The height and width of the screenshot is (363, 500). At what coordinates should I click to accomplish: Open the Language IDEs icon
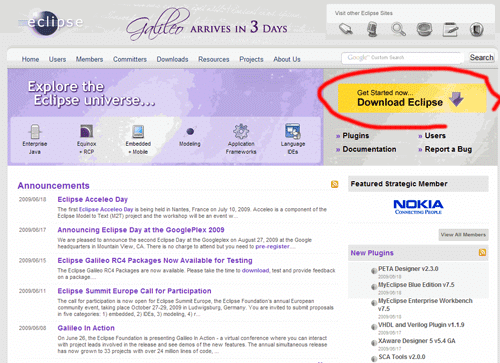[x=293, y=131]
